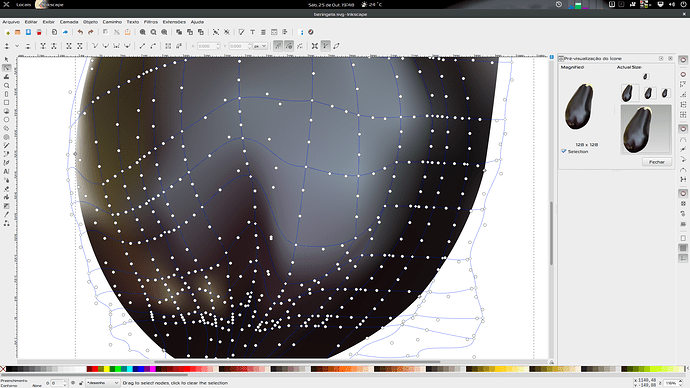The width and height of the screenshot is (690, 388).
Task: Click the Duplicate object icon
Action: click(x=179, y=32)
